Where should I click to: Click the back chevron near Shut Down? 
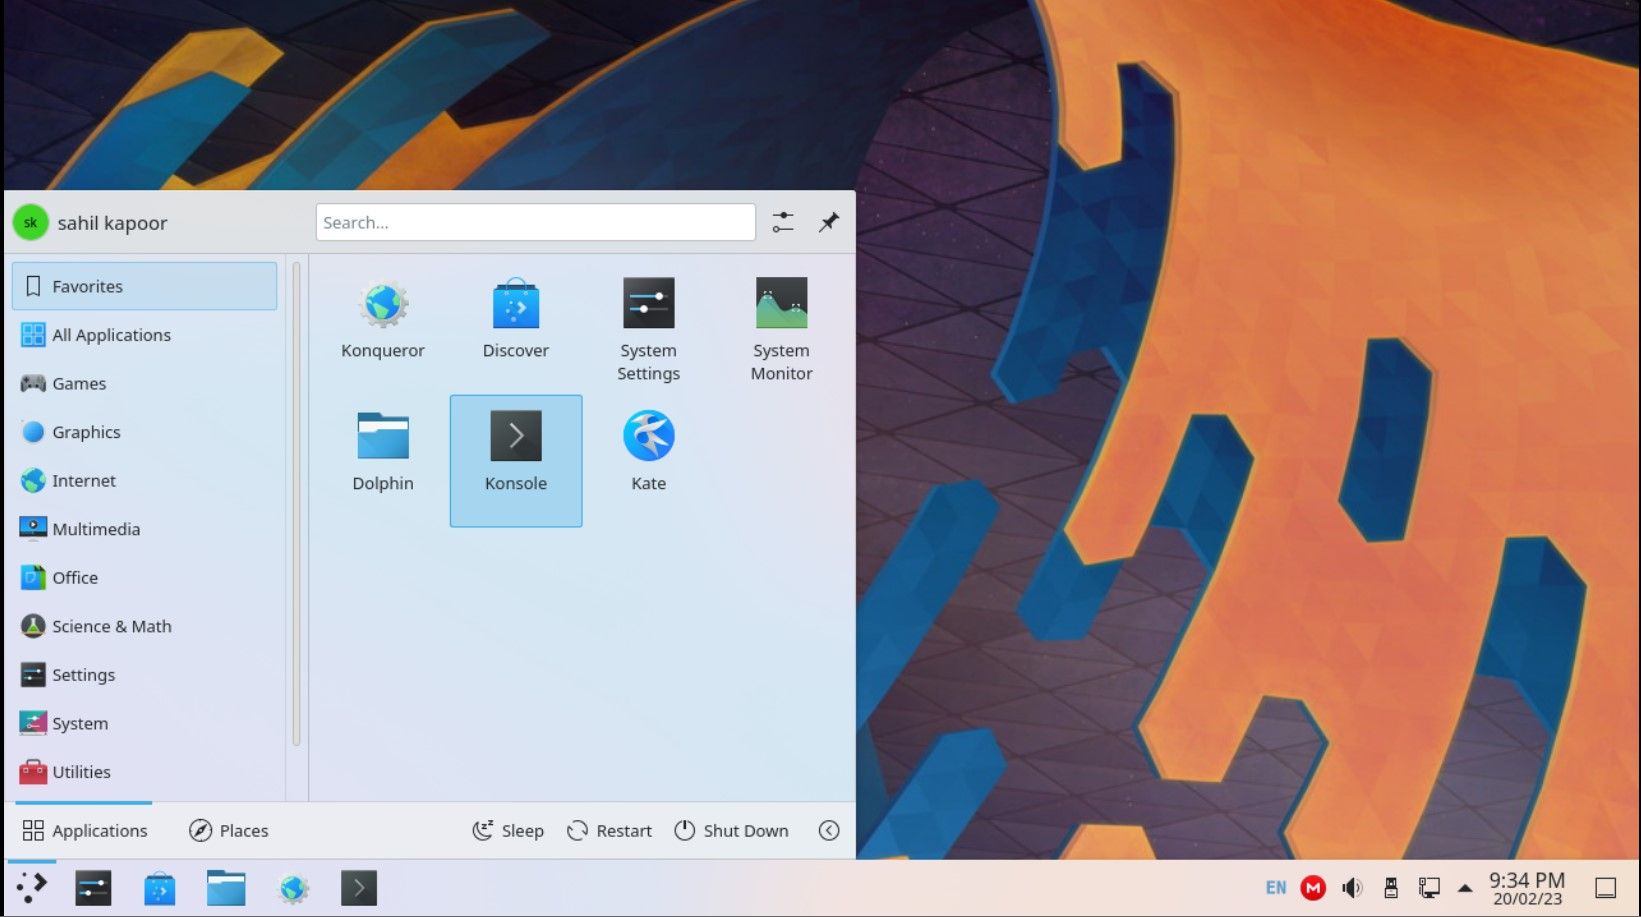pos(828,830)
